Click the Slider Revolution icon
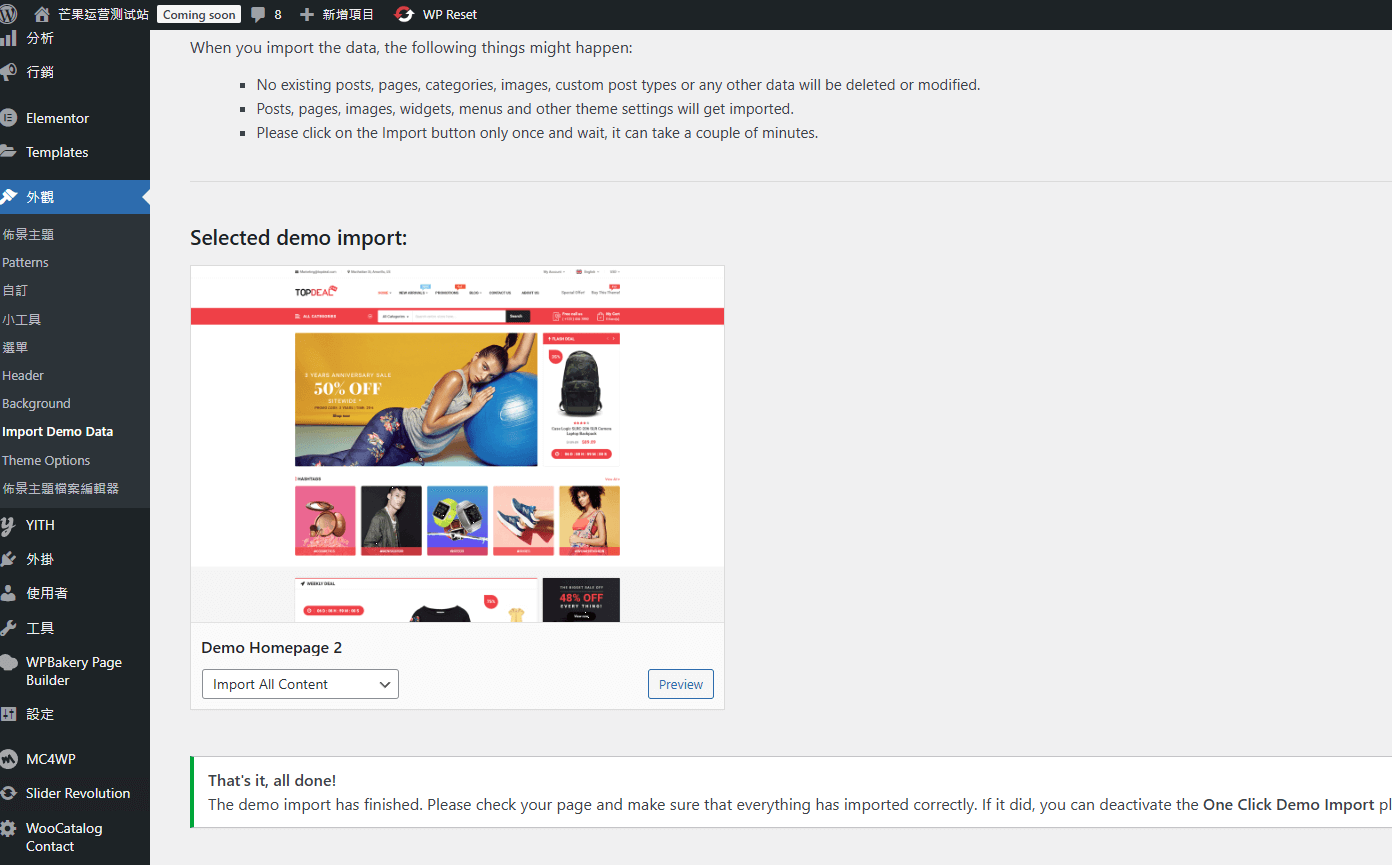Image resolution: width=1392 pixels, height=865 pixels. point(9,793)
